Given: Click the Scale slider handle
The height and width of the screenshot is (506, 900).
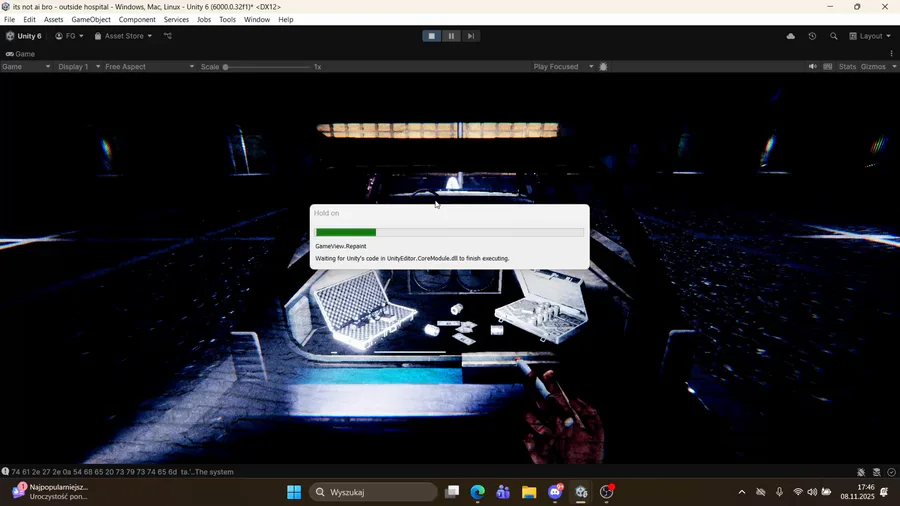Looking at the screenshot, I should coord(226,67).
